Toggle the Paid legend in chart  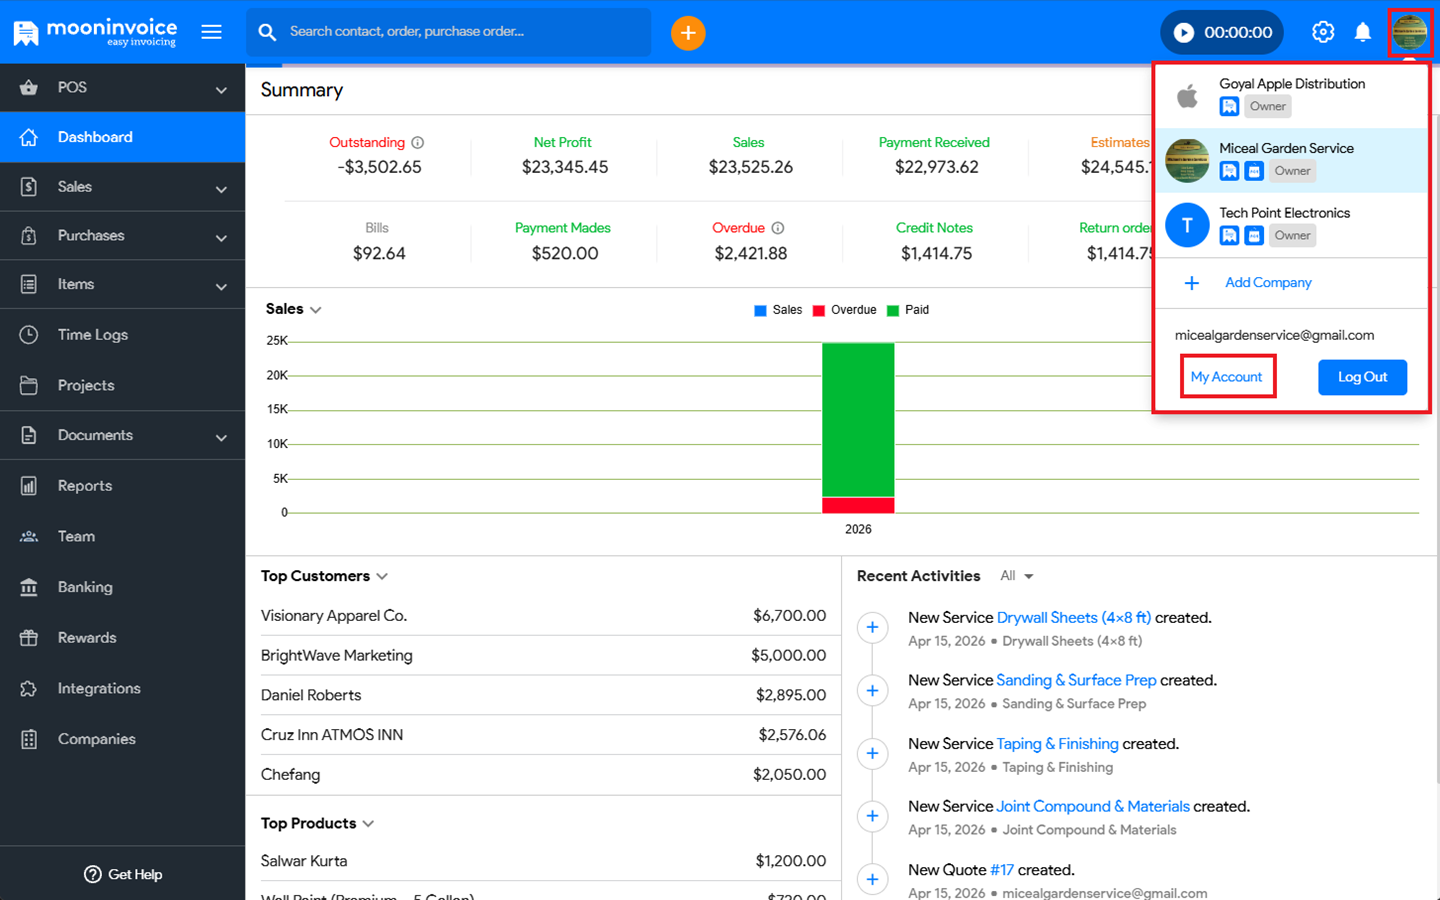point(908,310)
